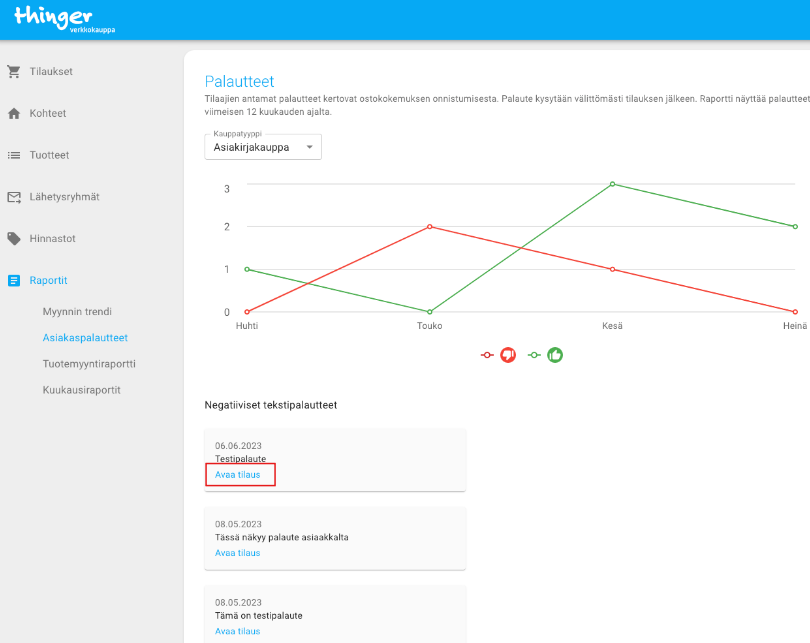810x643 pixels.
Task: Open Hinnastot in the sidebar
Action: tap(52, 239)
